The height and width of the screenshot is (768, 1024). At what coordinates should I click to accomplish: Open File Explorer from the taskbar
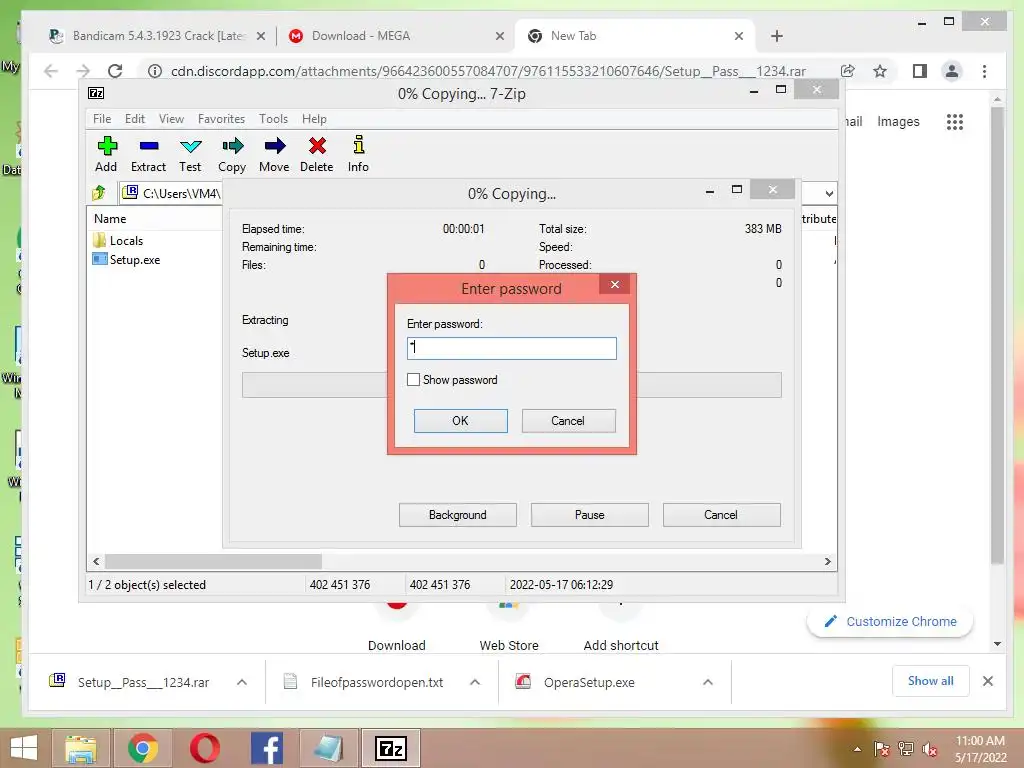point(81,748)
